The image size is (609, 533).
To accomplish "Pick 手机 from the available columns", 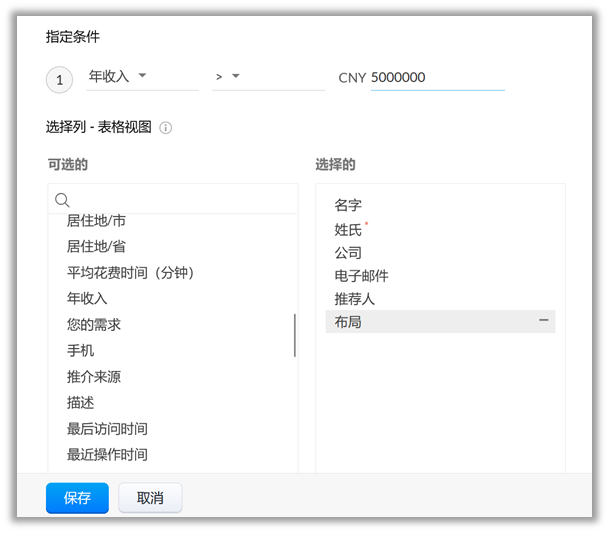I will click(81, 350).
